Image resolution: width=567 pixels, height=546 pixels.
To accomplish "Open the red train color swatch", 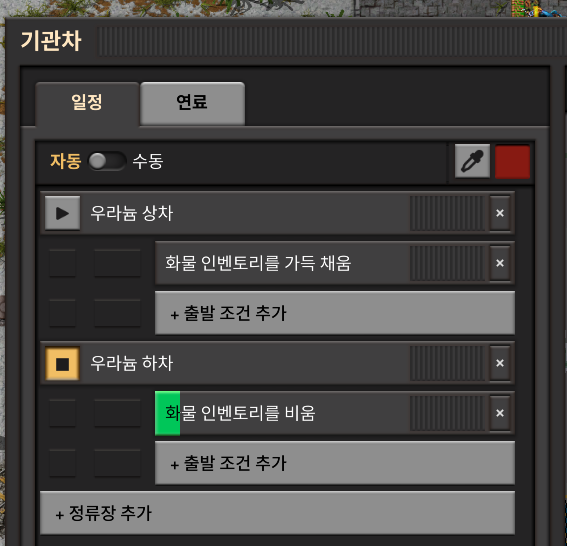I will tap(512, 161).
